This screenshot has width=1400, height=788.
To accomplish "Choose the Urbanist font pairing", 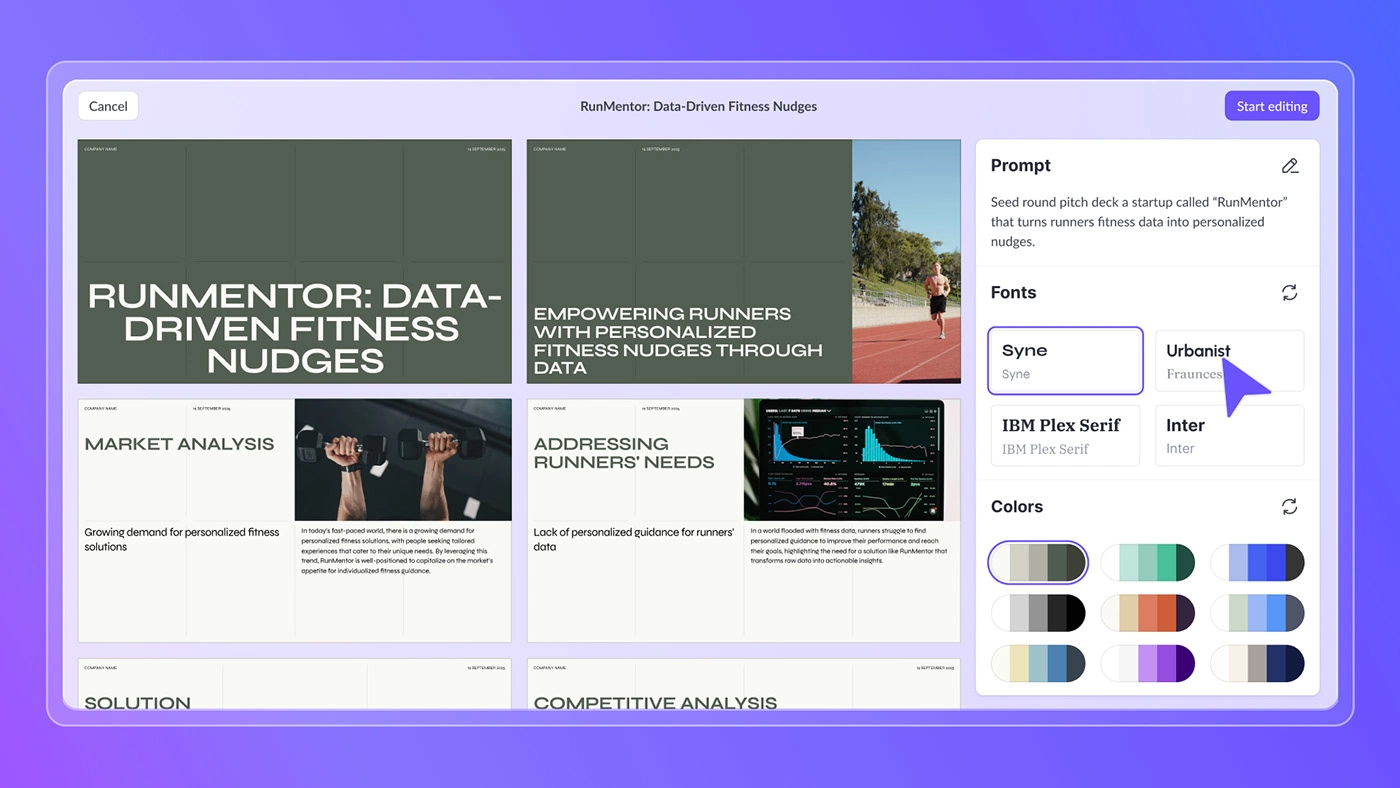I will 1229,361.
